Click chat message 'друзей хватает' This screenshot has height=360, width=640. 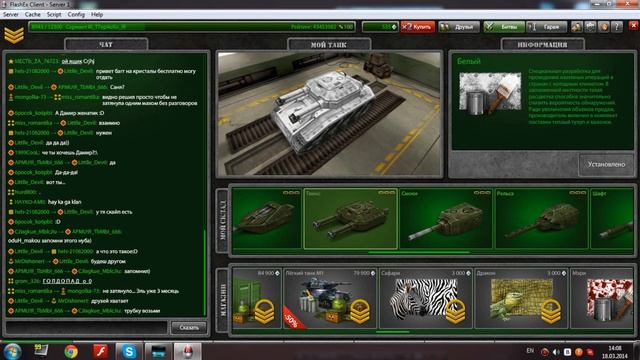point(109,301)
